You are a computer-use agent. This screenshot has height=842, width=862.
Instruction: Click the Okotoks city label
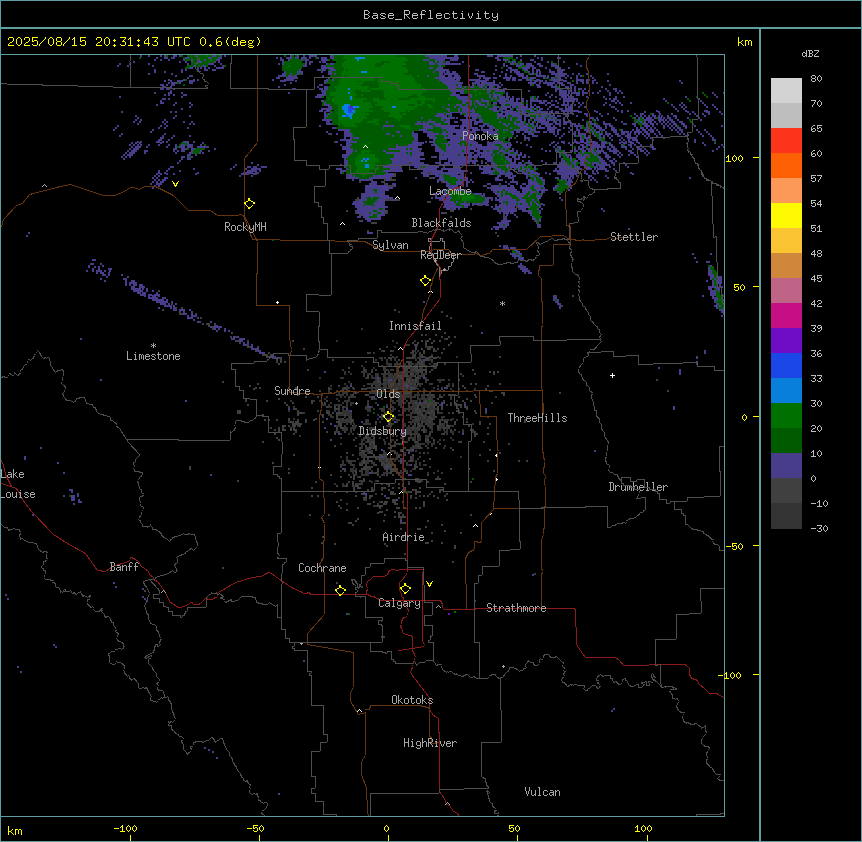pos(412,700)
